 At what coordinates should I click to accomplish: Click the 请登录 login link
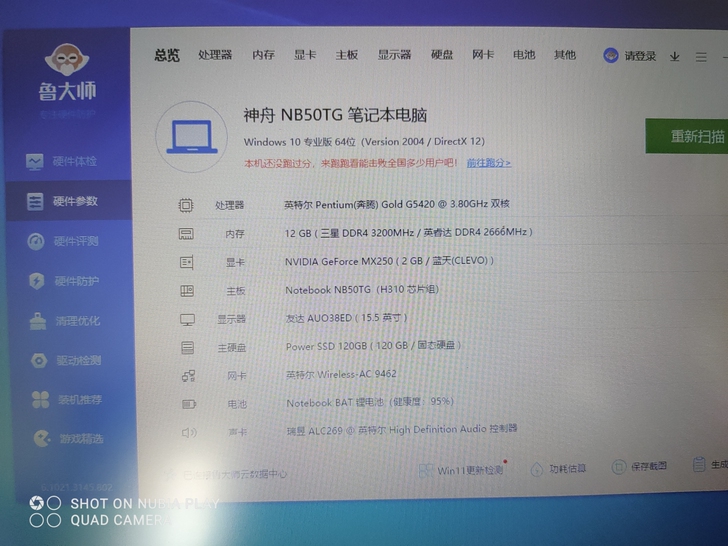point(640,56)
